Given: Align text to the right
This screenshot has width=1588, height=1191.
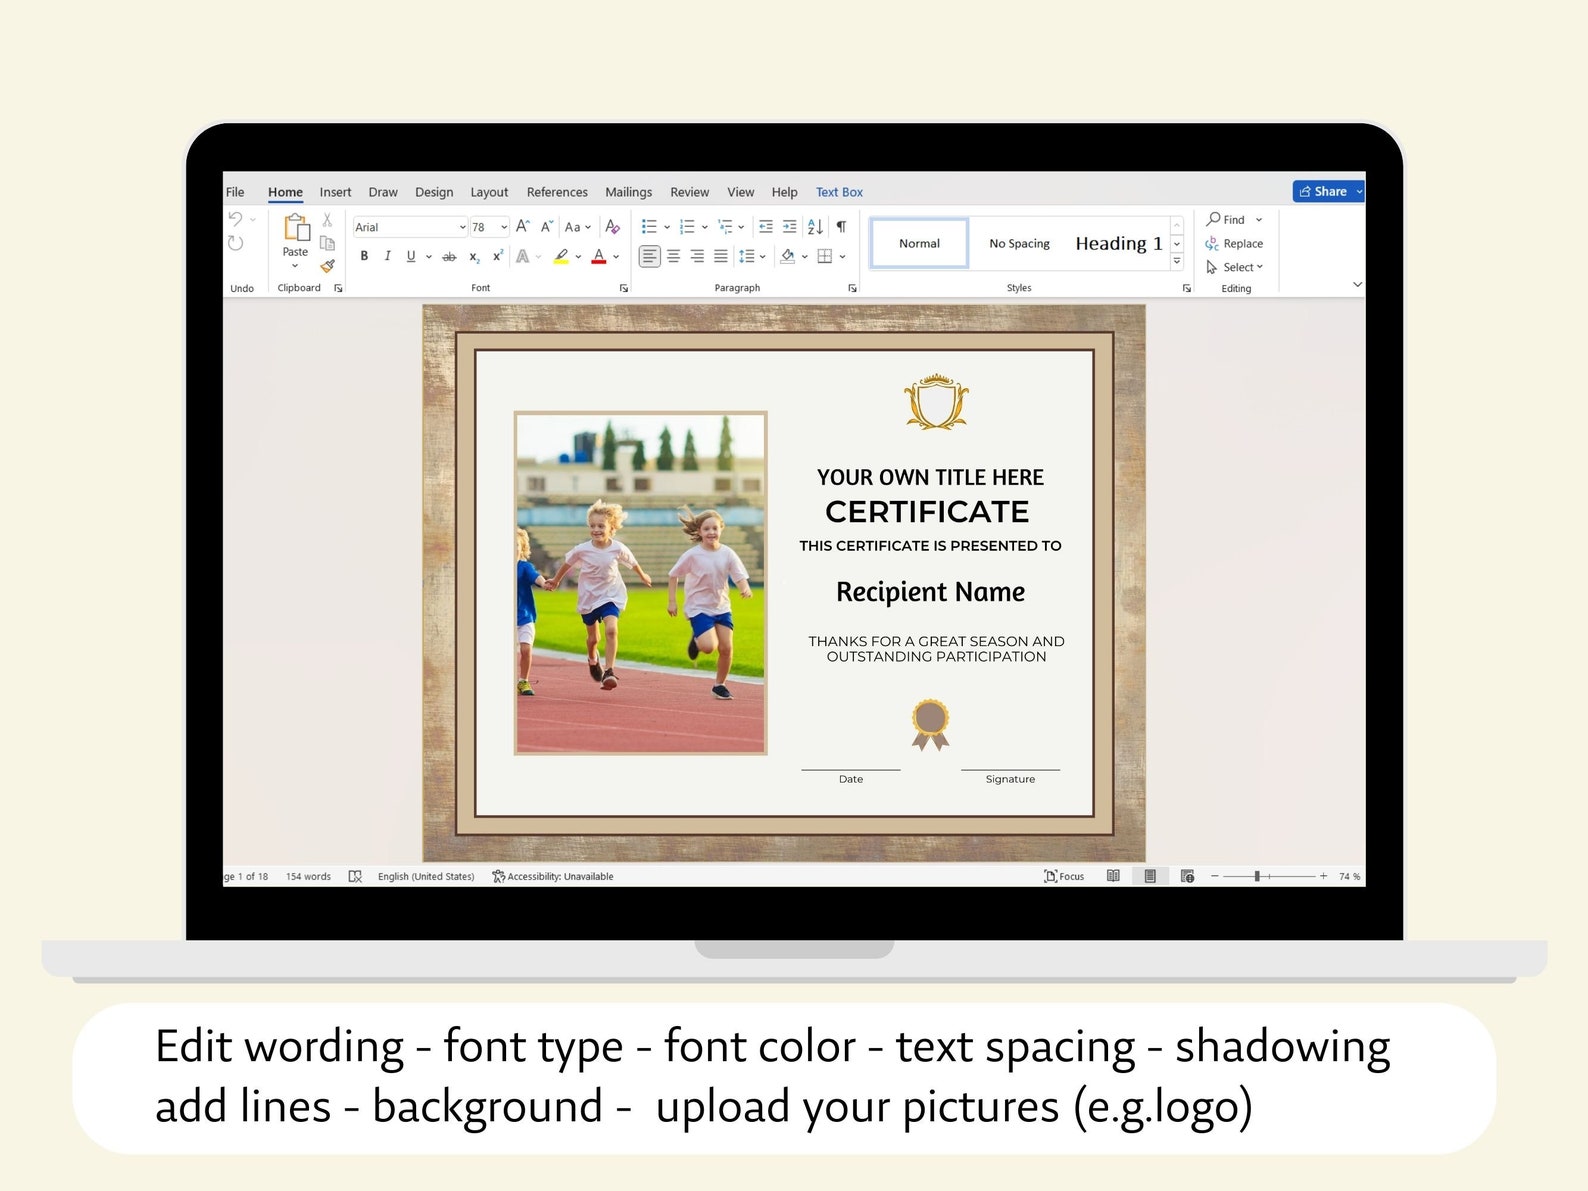Looking at the screenshot, I should coord(697,257).
